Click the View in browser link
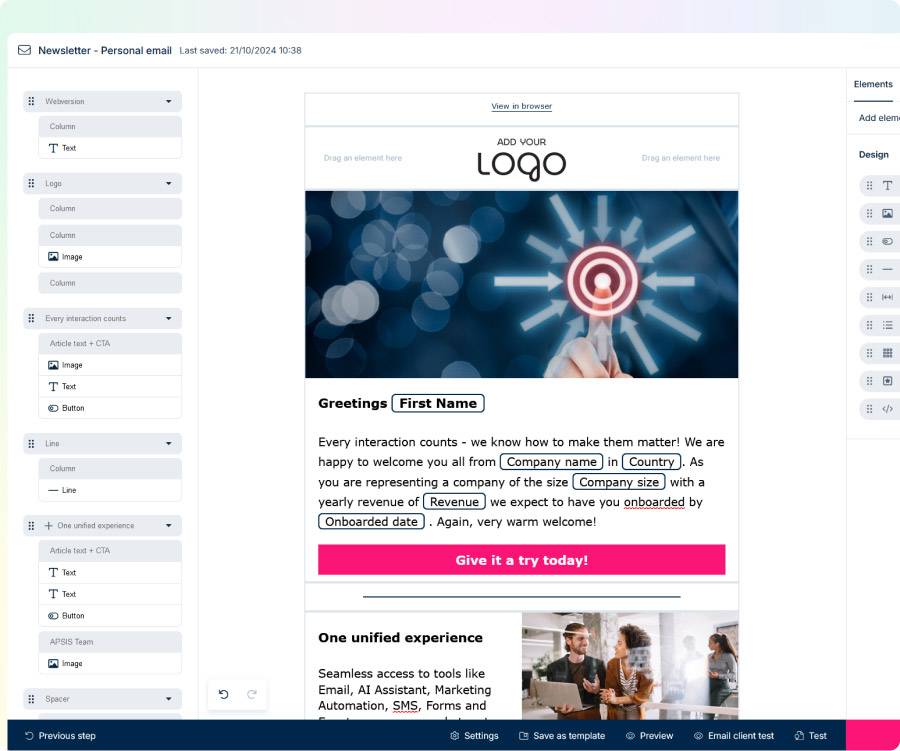Image resolution: width=900 pixels, height=751 pixels. [x=521, y=107]
